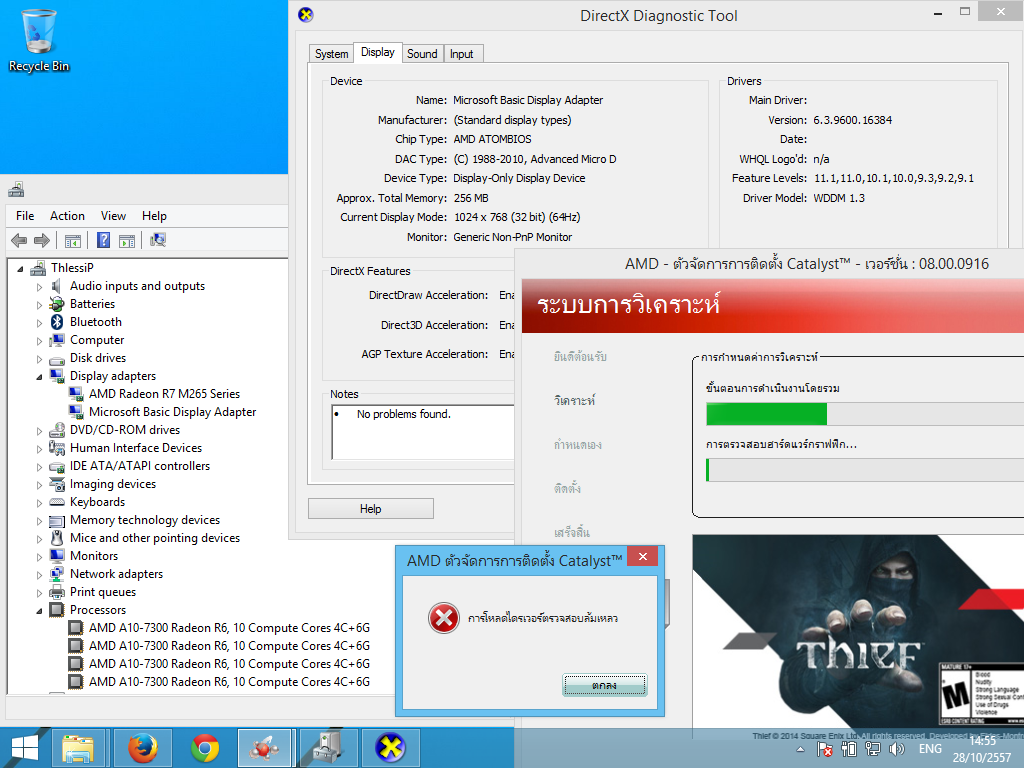Close the Catalyst error dialog
This screenshot has width=1024, height=768.
click(643, 556)
